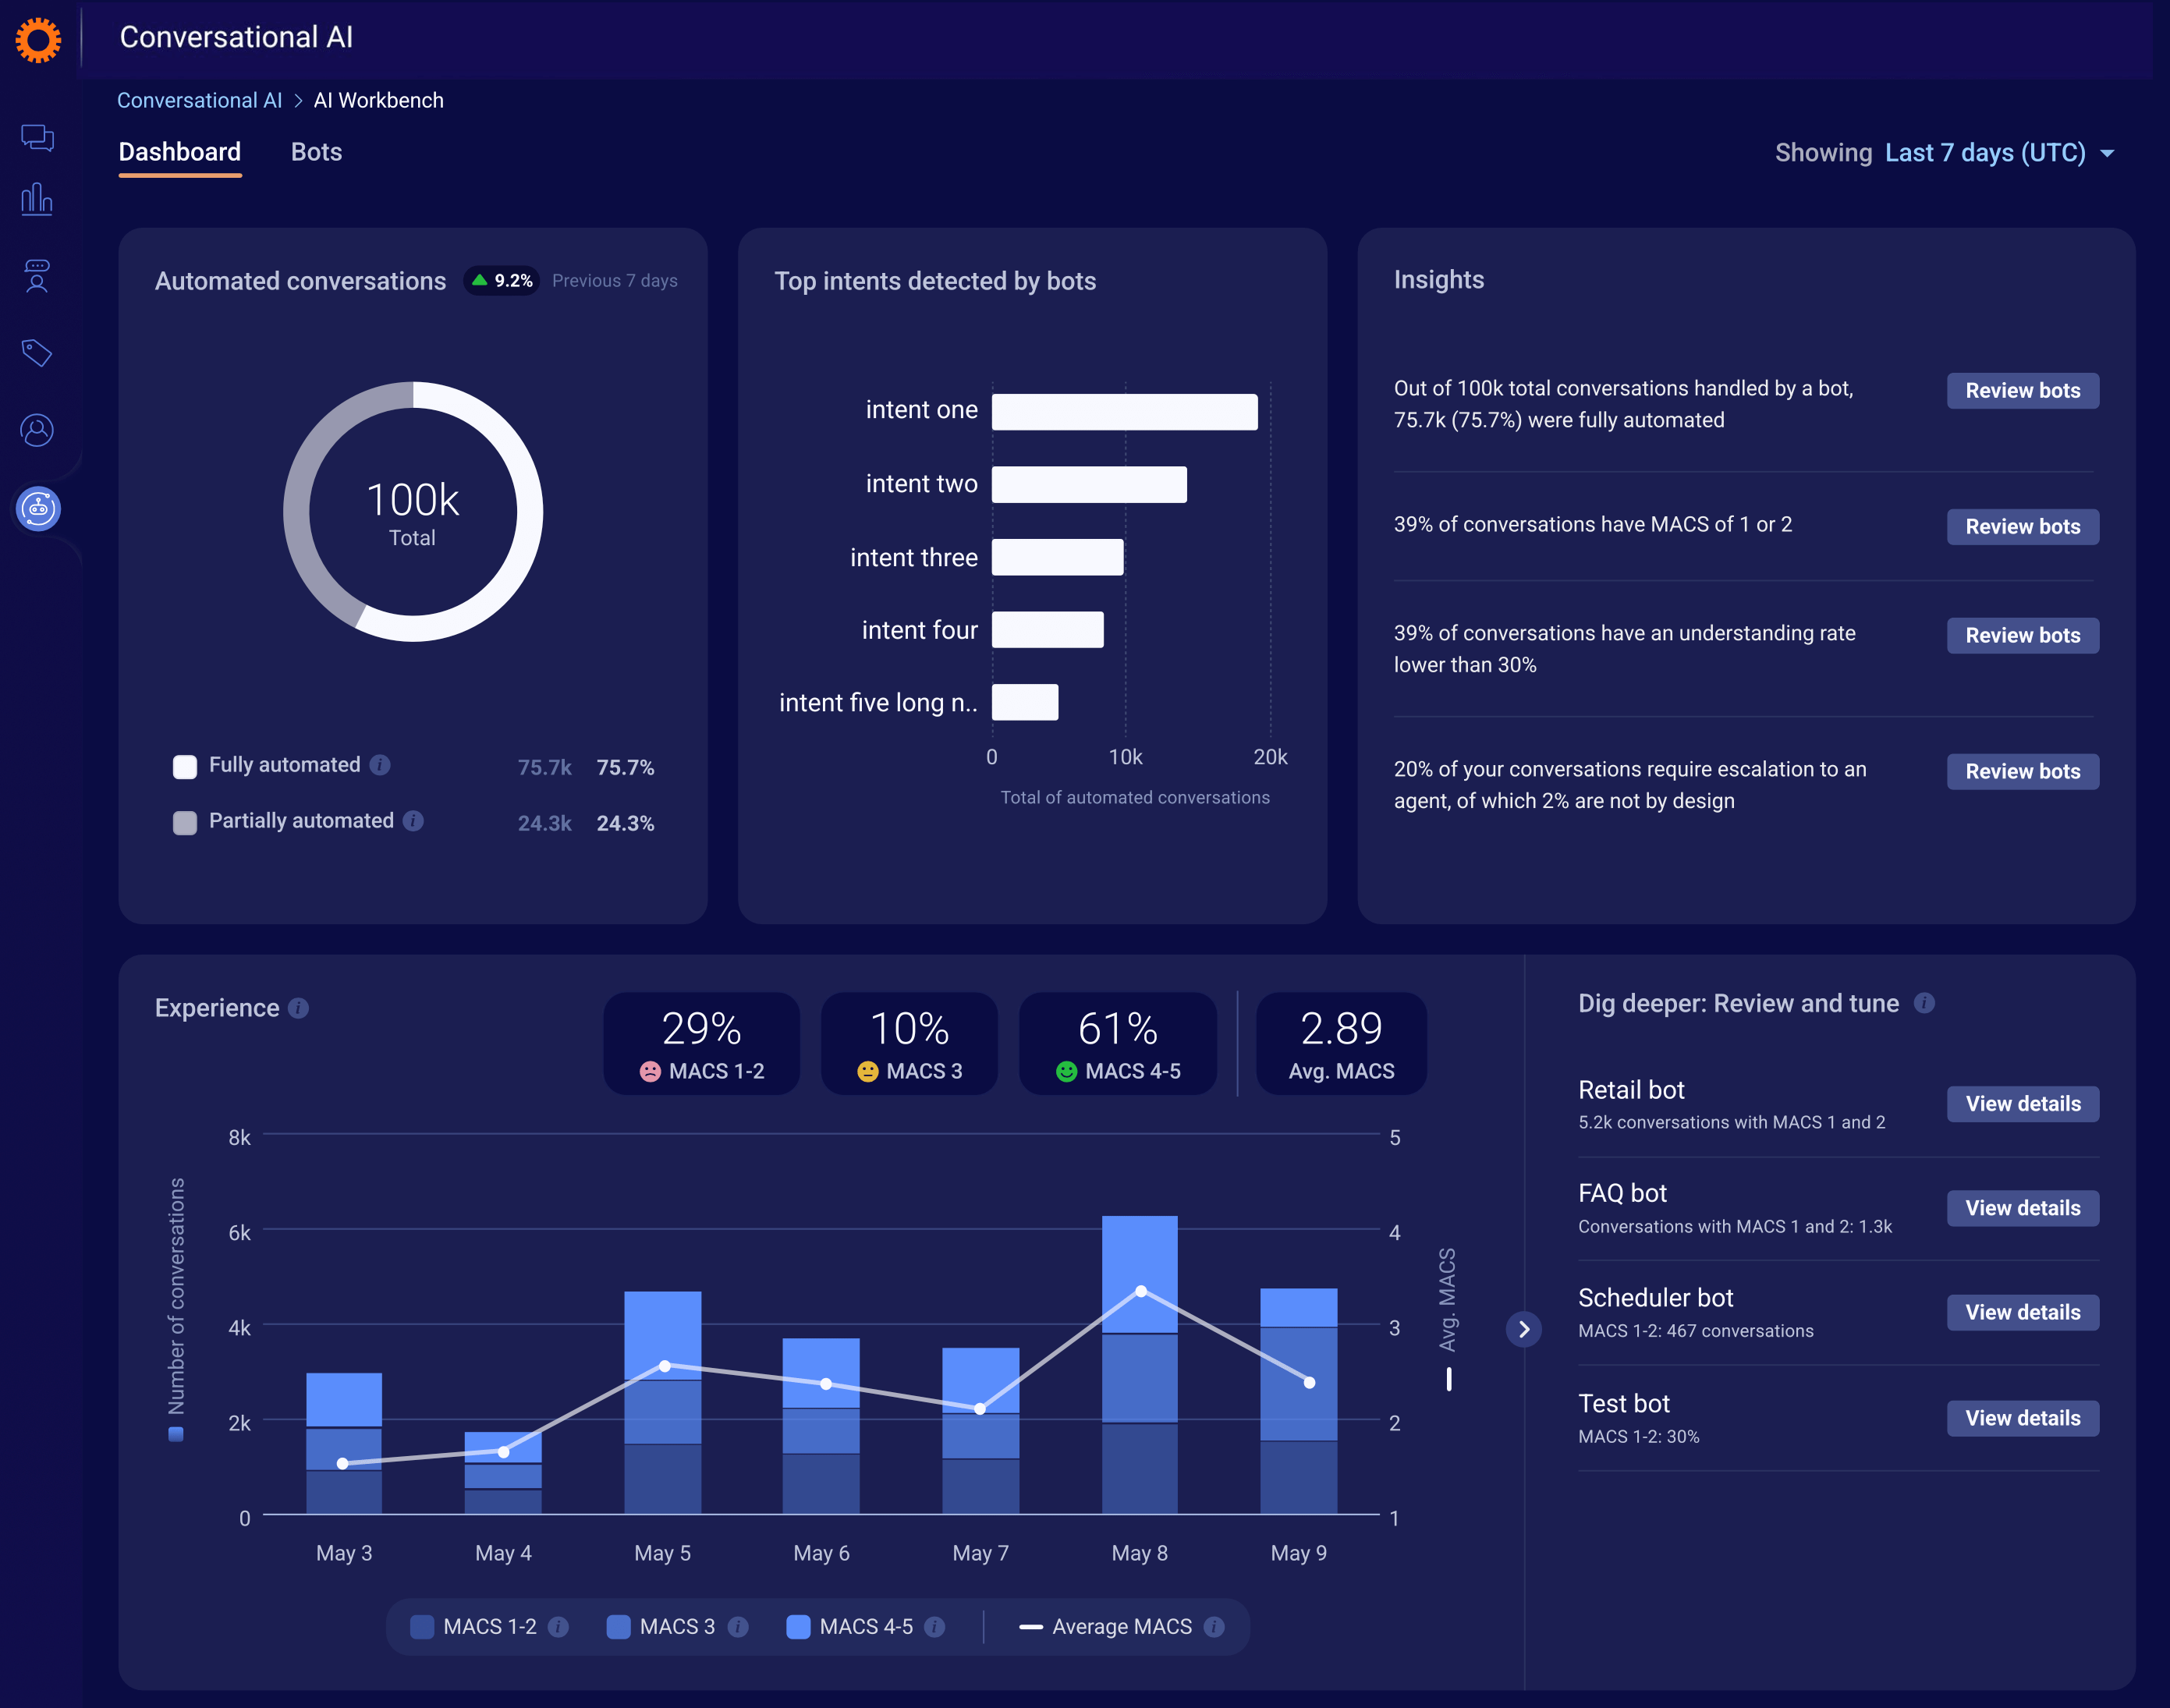Click Review bots for escalation insight
Image resolution: width=2170 pixels, height=1708 pixels.
2022,771
